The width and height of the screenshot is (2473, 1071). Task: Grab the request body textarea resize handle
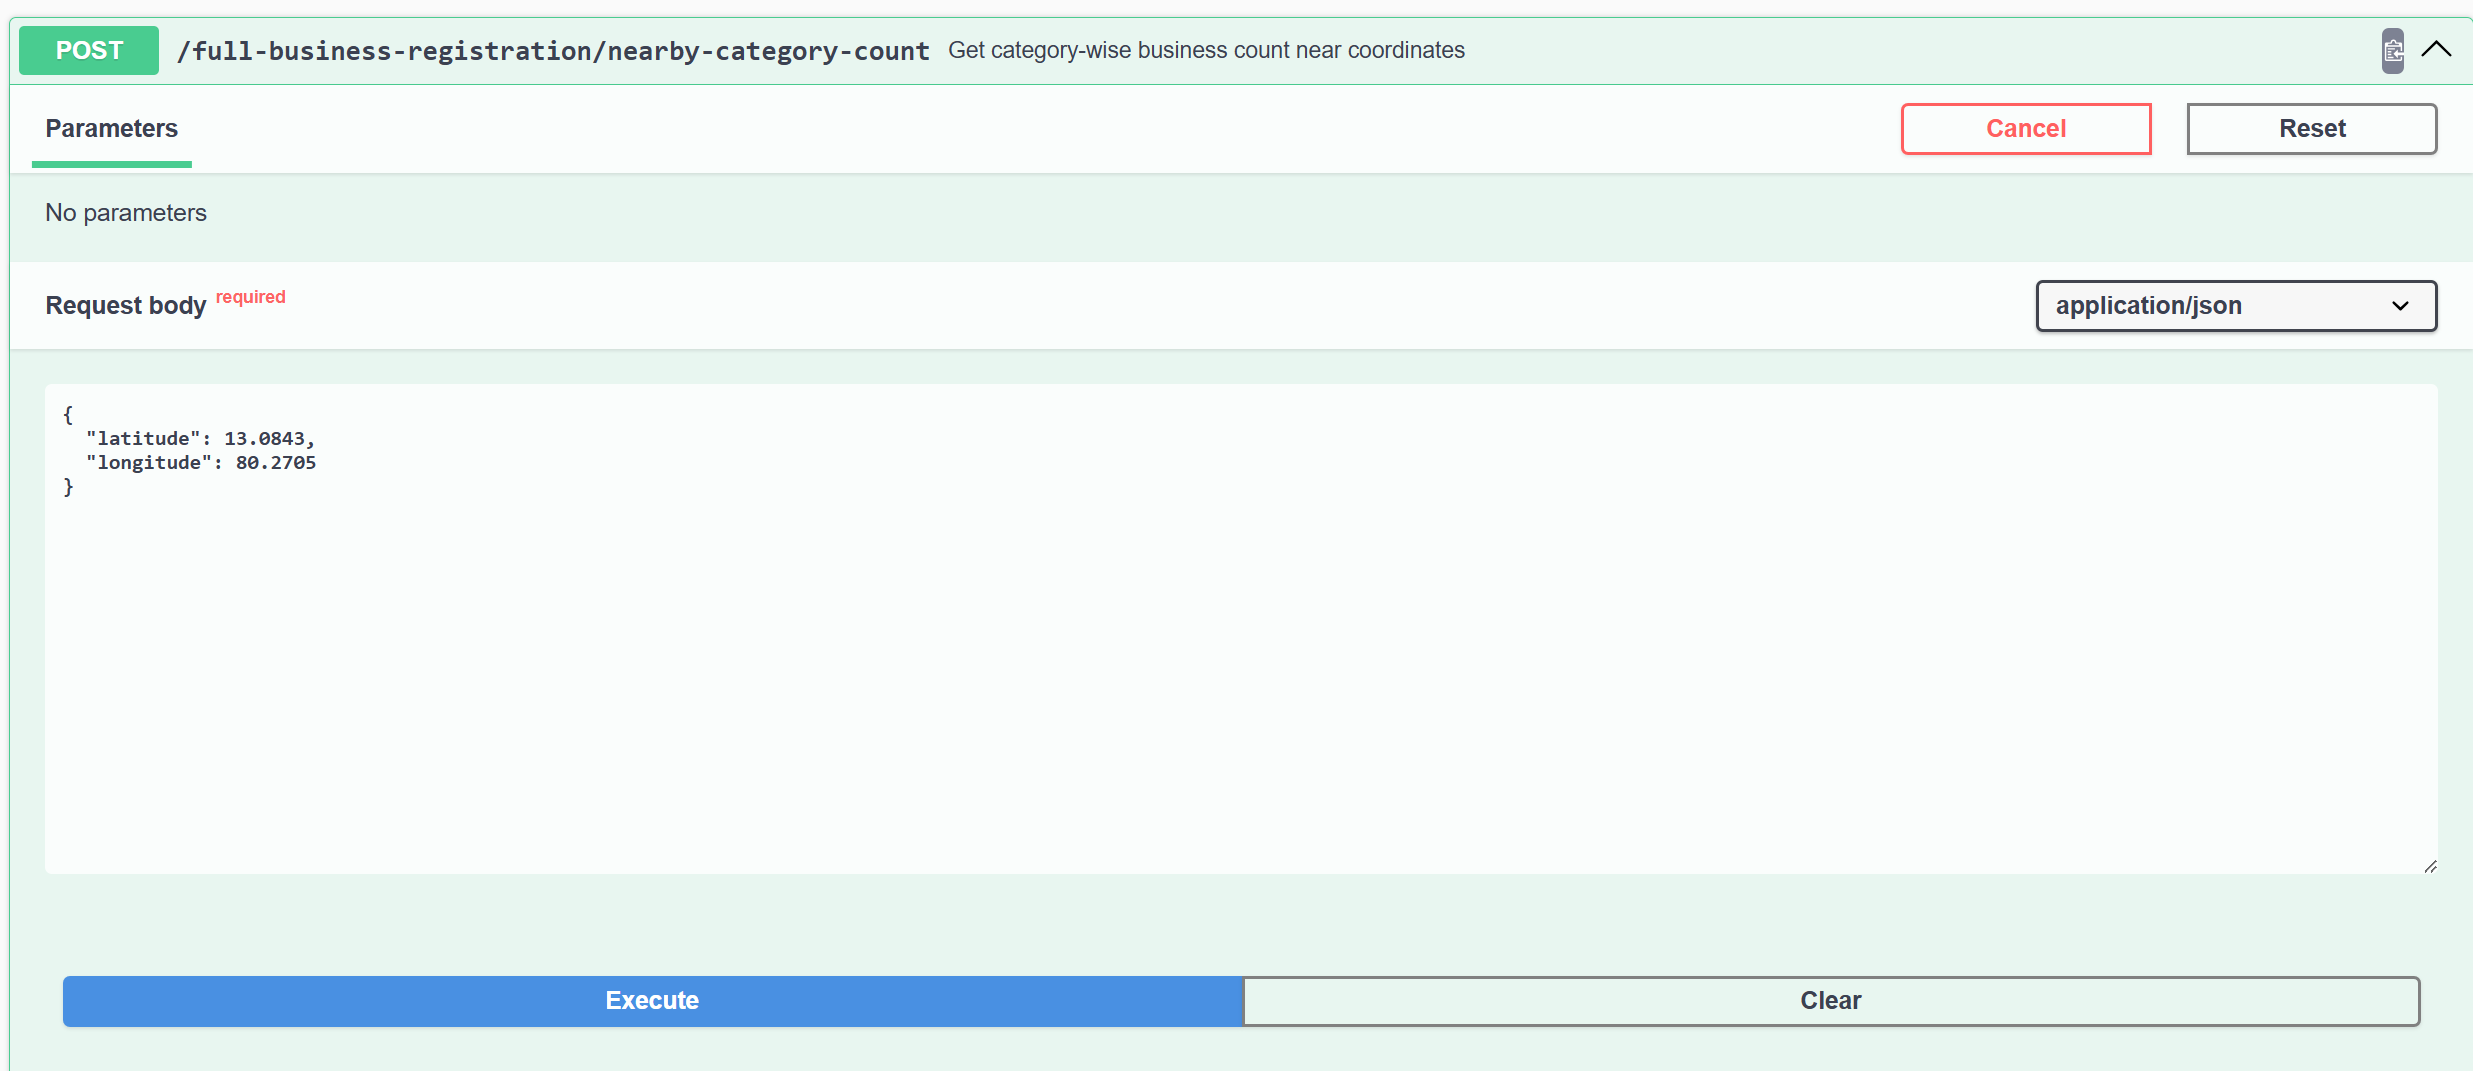click(x=2430, y=866)
